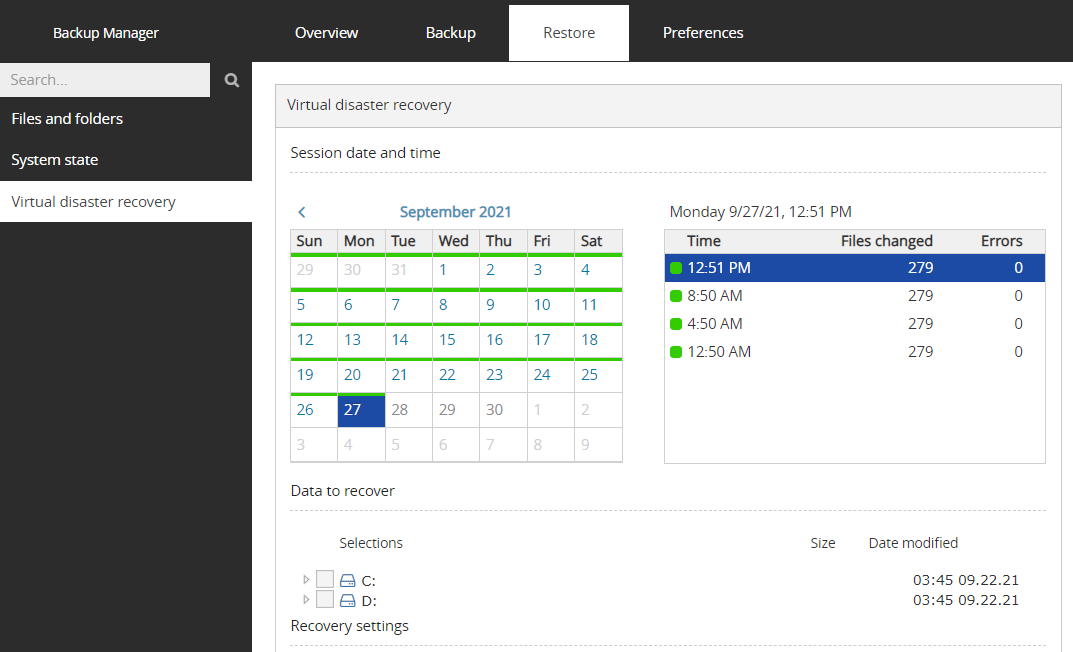The image size is (1073, 652).
Task: Expand the D: drive tree node
Action: (x=306, y=599)
